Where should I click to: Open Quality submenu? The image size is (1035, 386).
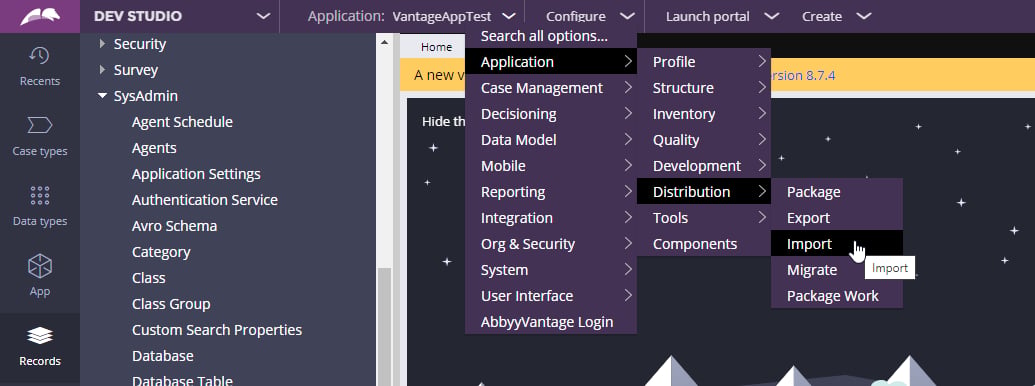(704, 140)
